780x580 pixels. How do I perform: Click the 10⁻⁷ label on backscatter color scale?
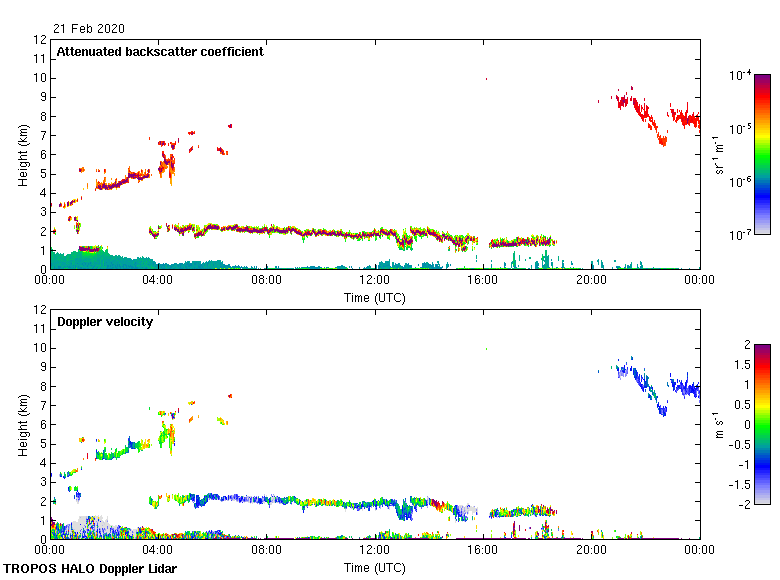pos(740,235)
